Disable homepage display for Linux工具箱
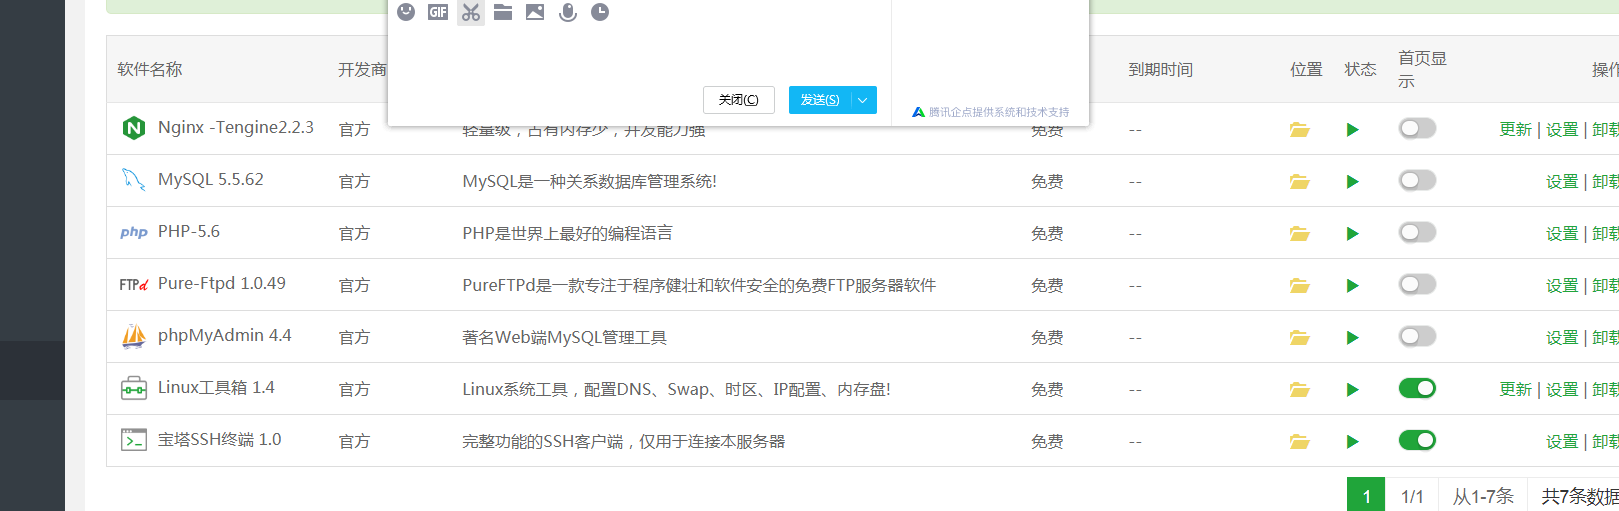1619x511 pixels. [1417, 388]
